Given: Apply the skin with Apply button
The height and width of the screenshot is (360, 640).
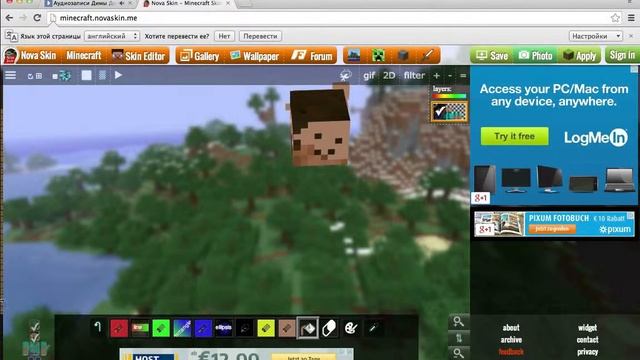Looking at the screenshot, I should pos(580,56).
